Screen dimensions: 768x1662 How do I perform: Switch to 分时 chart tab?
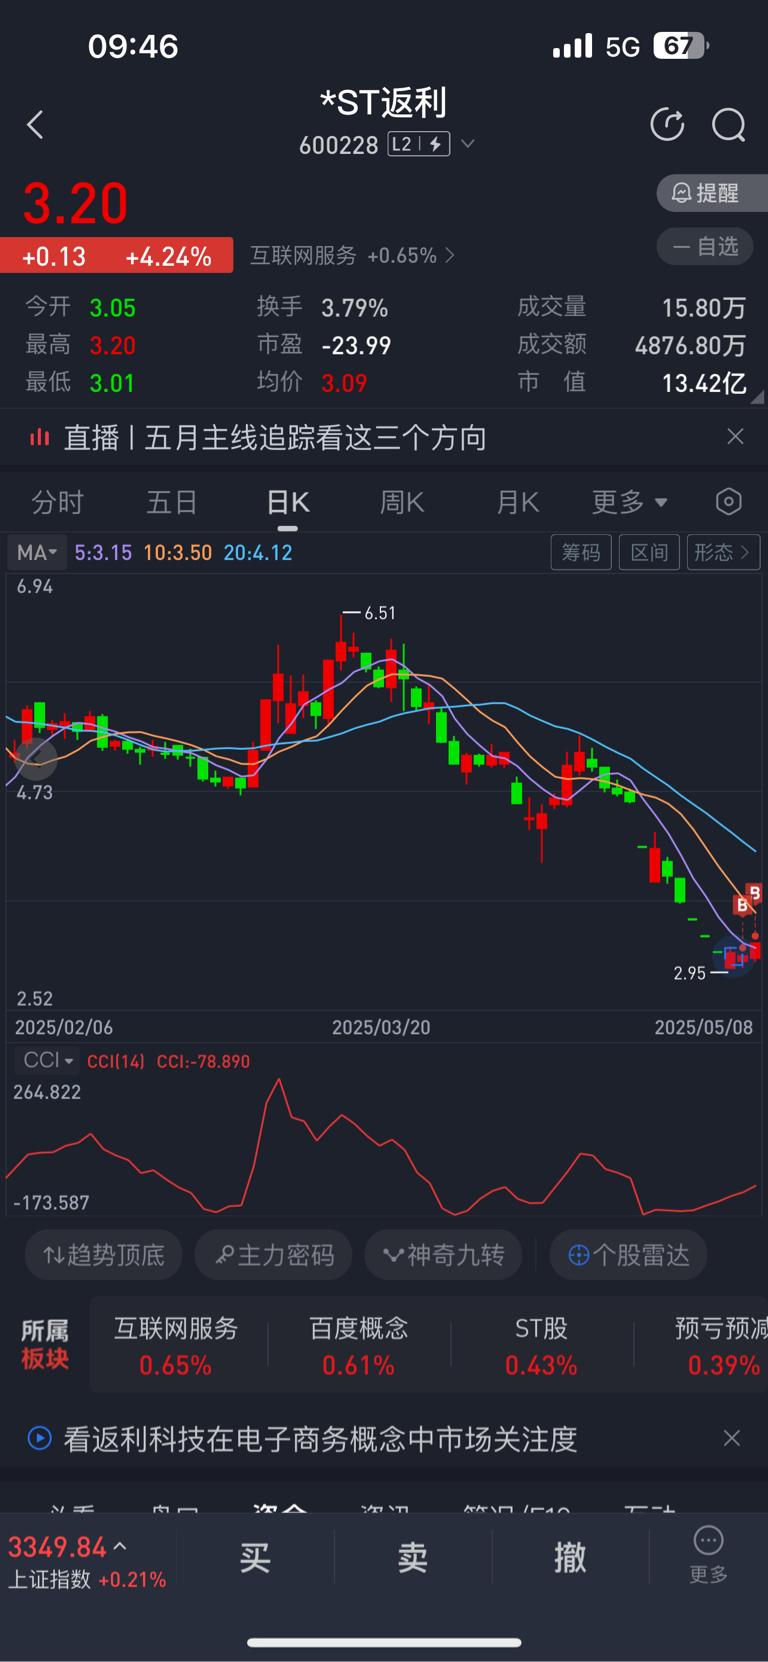point(57,502)
